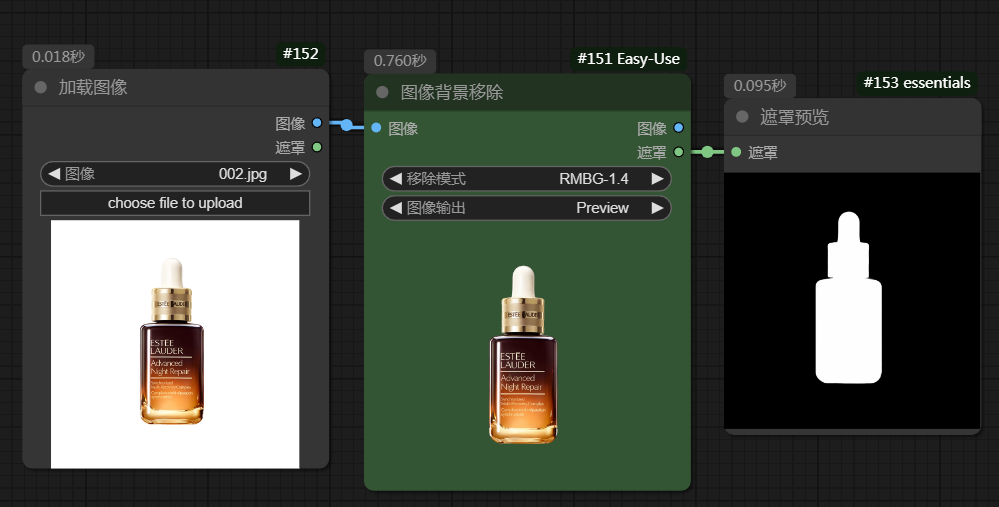Collapse the 加载图像 node via its title dot
The width and height of the screenshot is (999, 507).
click(x=41, y=87)
